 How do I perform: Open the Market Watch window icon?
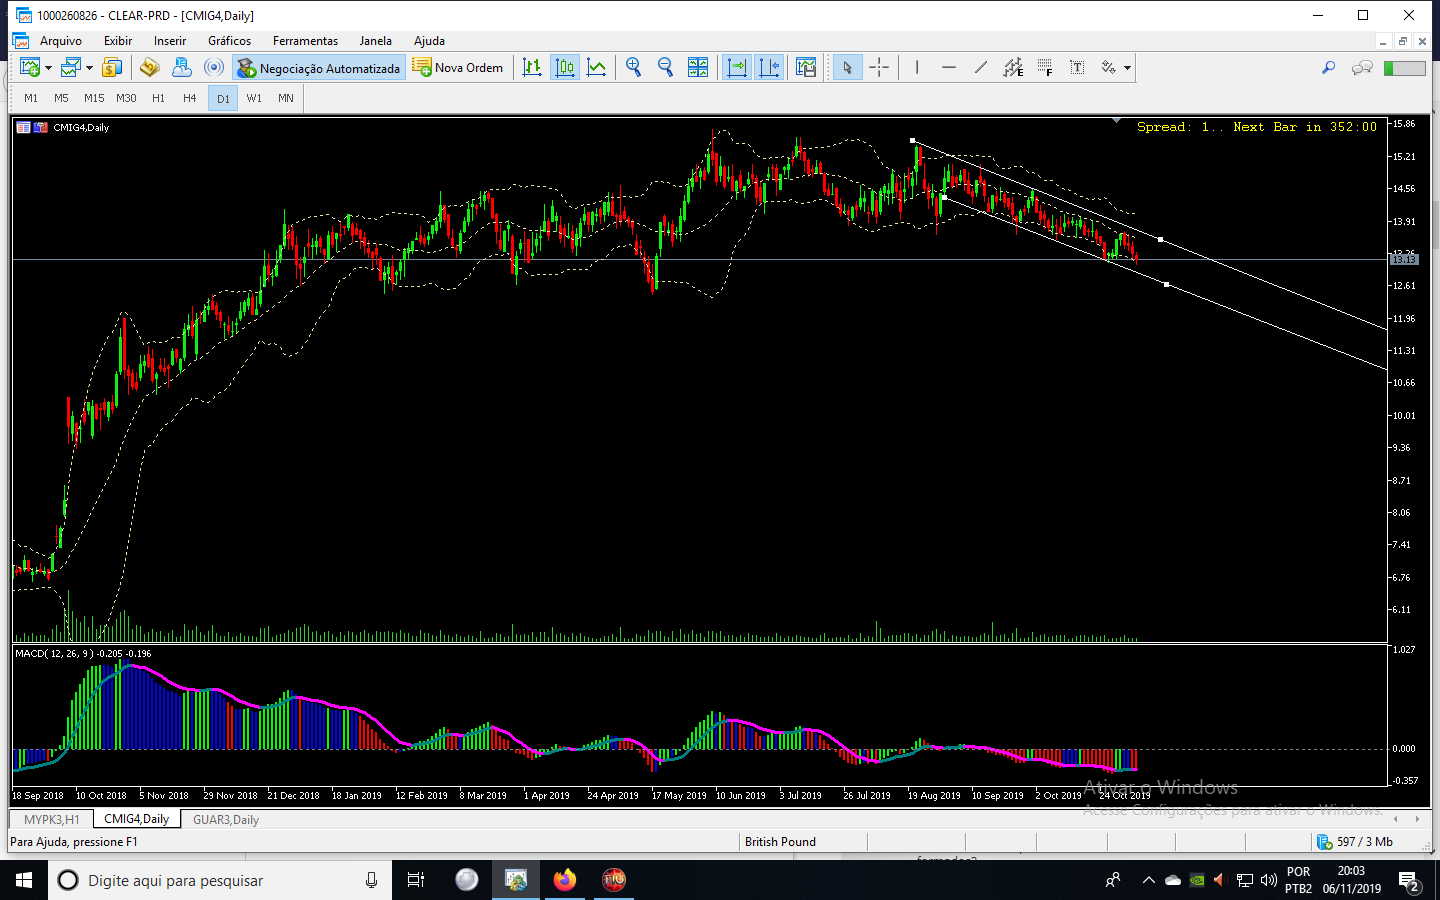(x=112, y=68)
